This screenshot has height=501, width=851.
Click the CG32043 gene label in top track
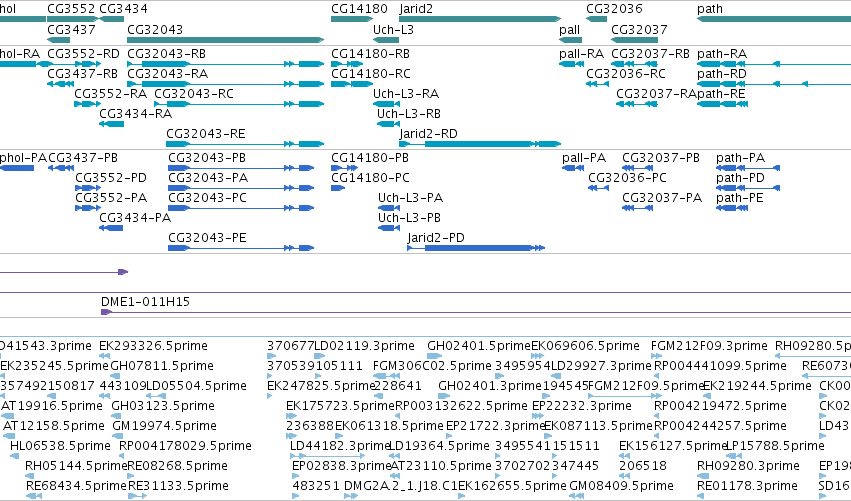pyautogui.click(x=155, y=29)
